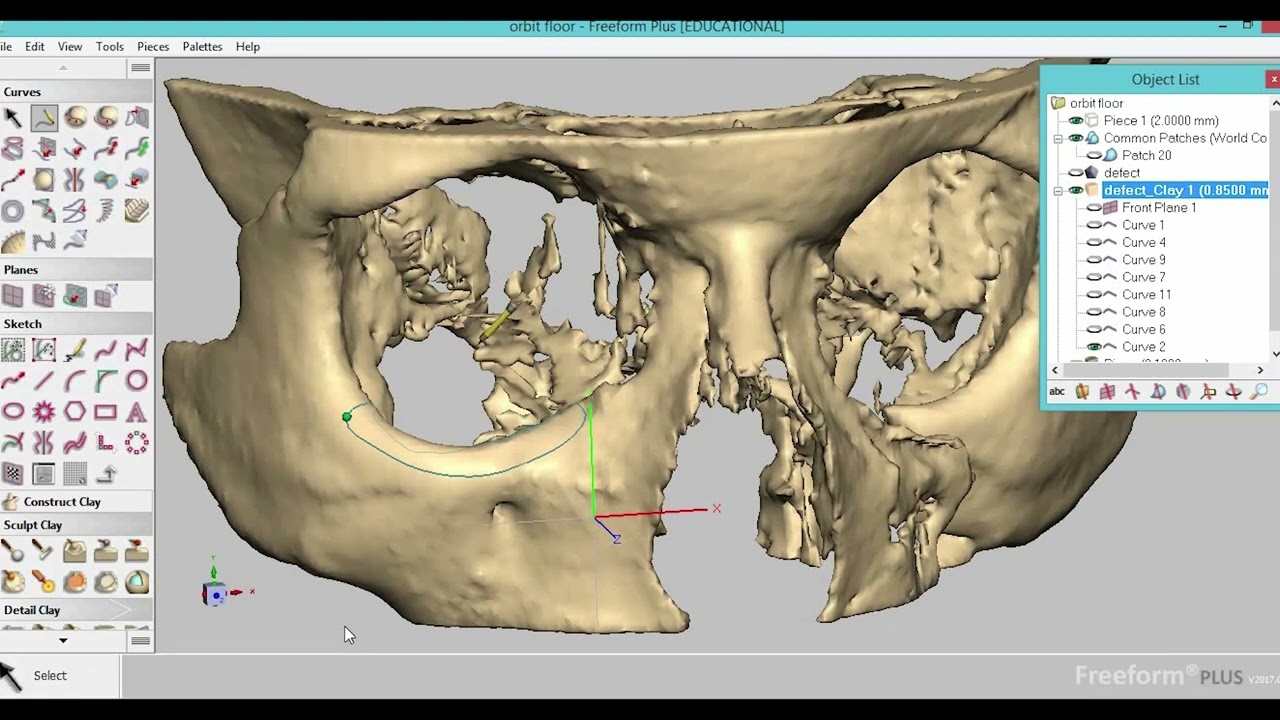Pick the Sketch straight line tool

(x=44, y=381)
